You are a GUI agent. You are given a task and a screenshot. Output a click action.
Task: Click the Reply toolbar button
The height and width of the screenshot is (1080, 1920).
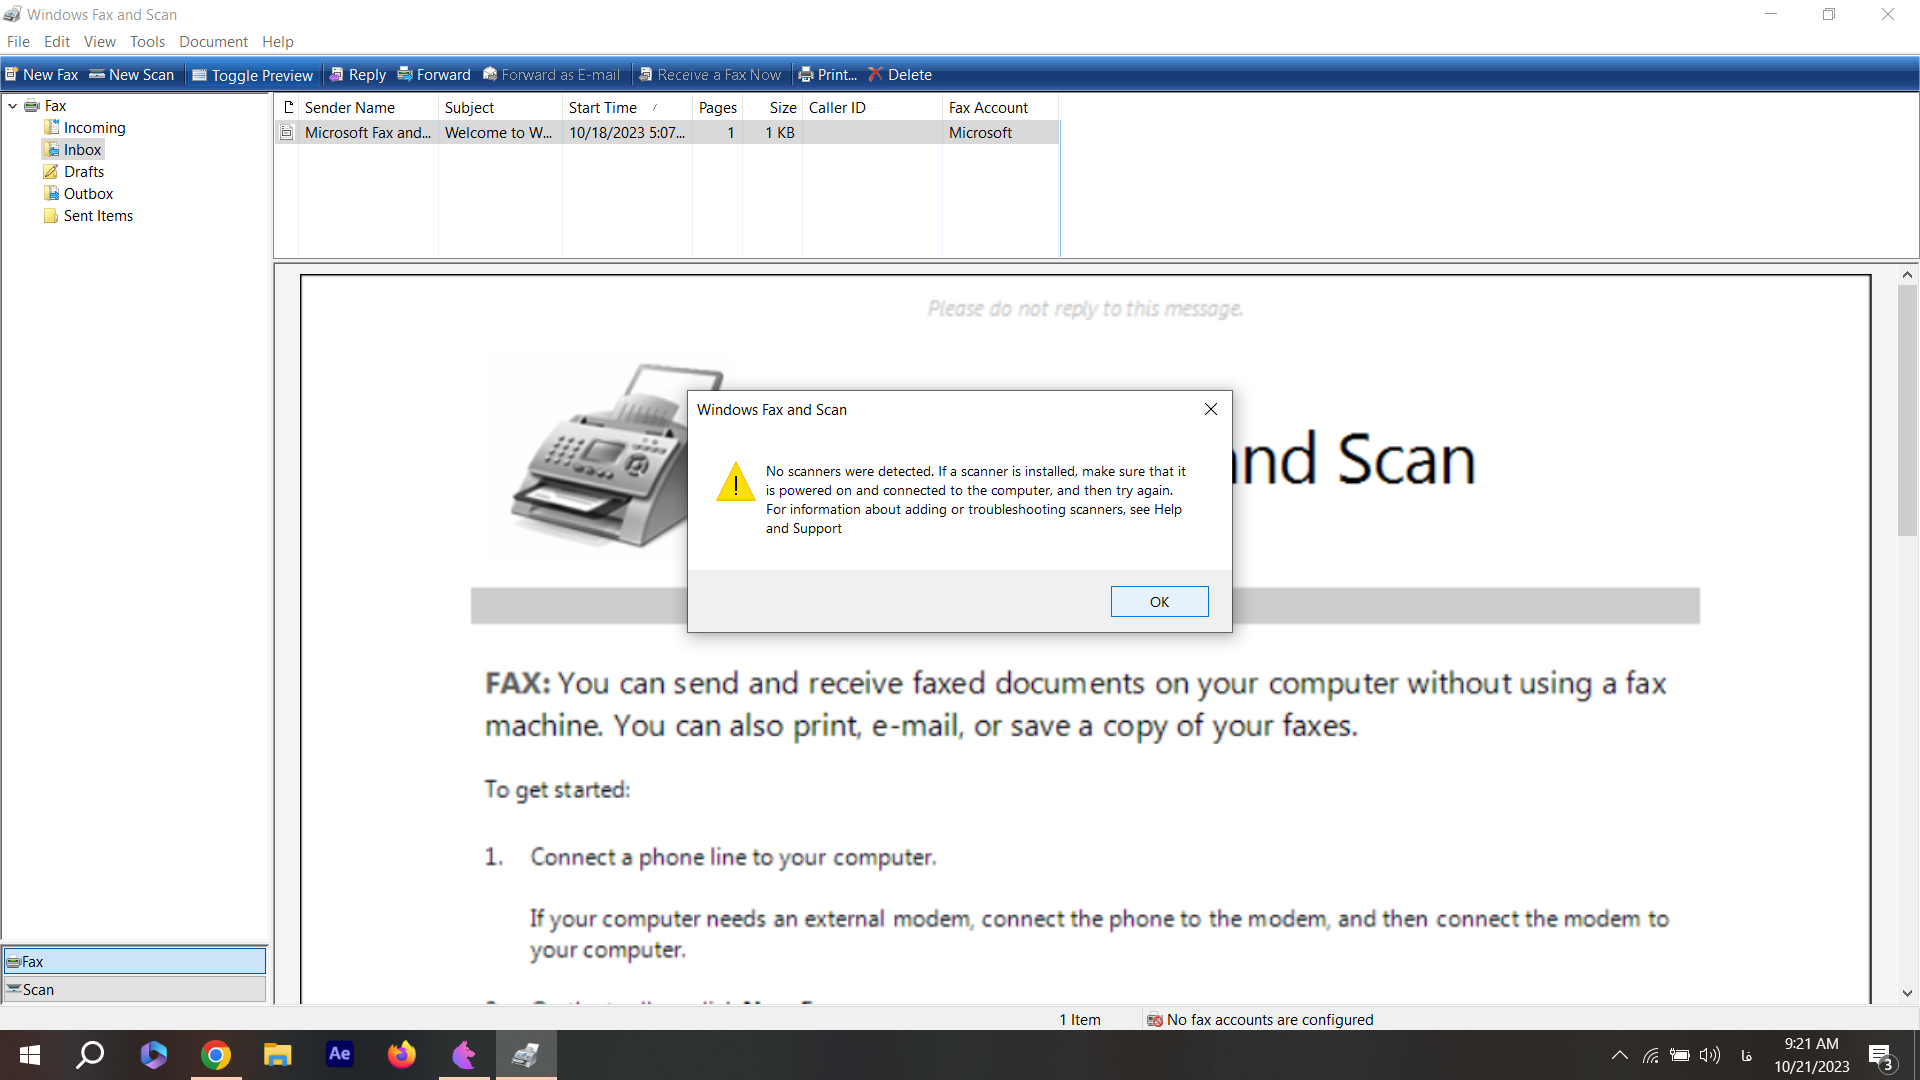pyautogui.click(x=358, y=75)
